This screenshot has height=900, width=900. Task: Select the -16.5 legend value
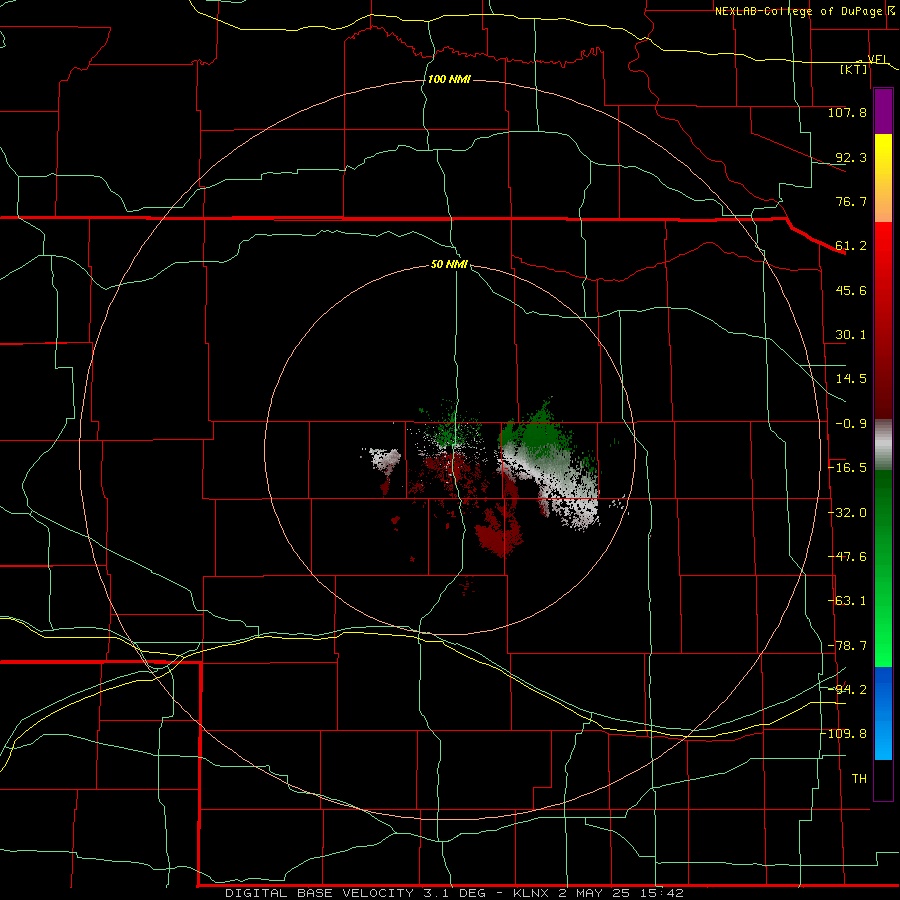pos(847,468)
